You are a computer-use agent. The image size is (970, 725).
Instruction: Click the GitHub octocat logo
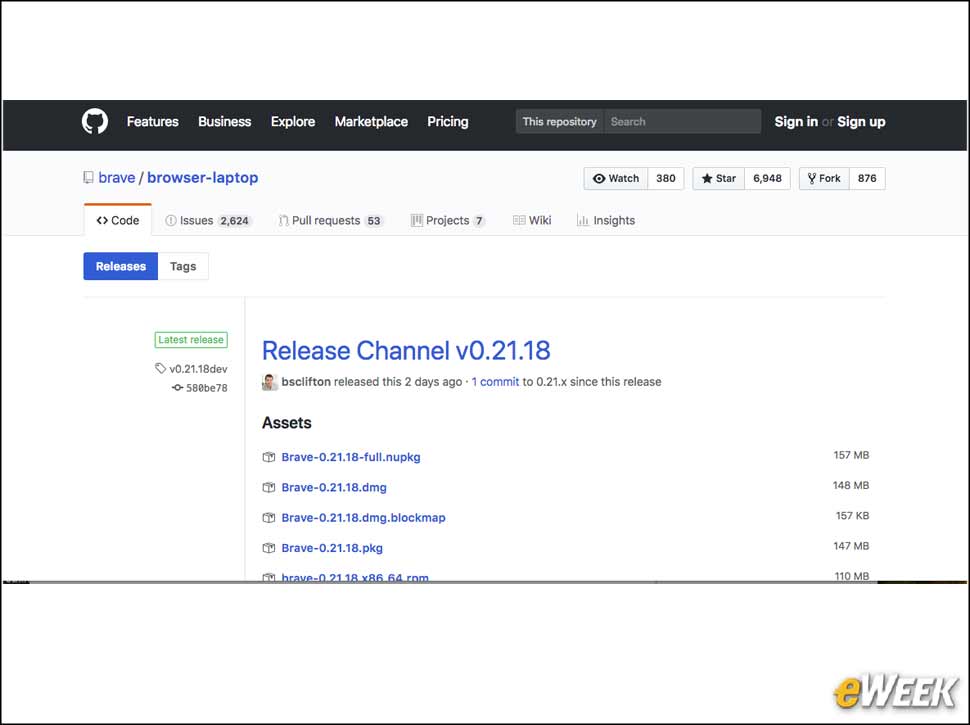95,121
